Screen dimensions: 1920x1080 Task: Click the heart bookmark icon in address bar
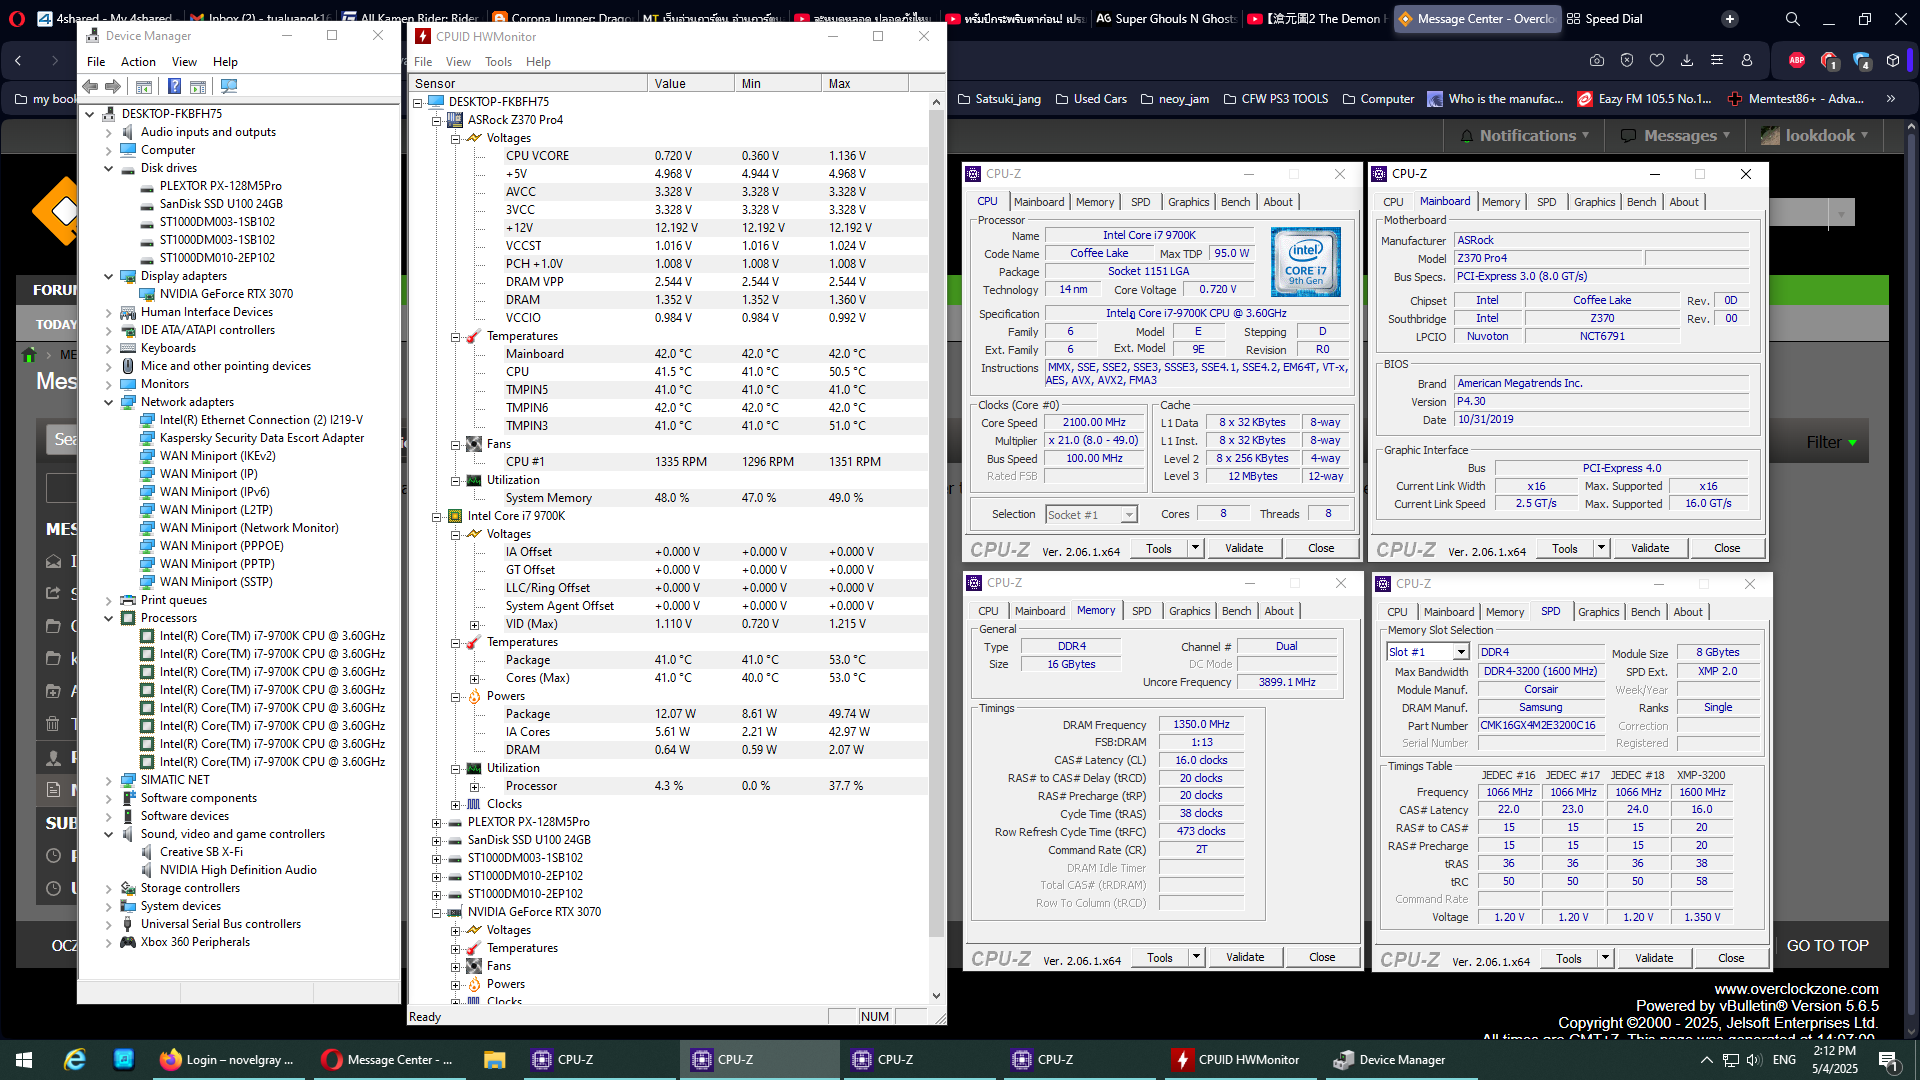click(x=1657, y=61)
